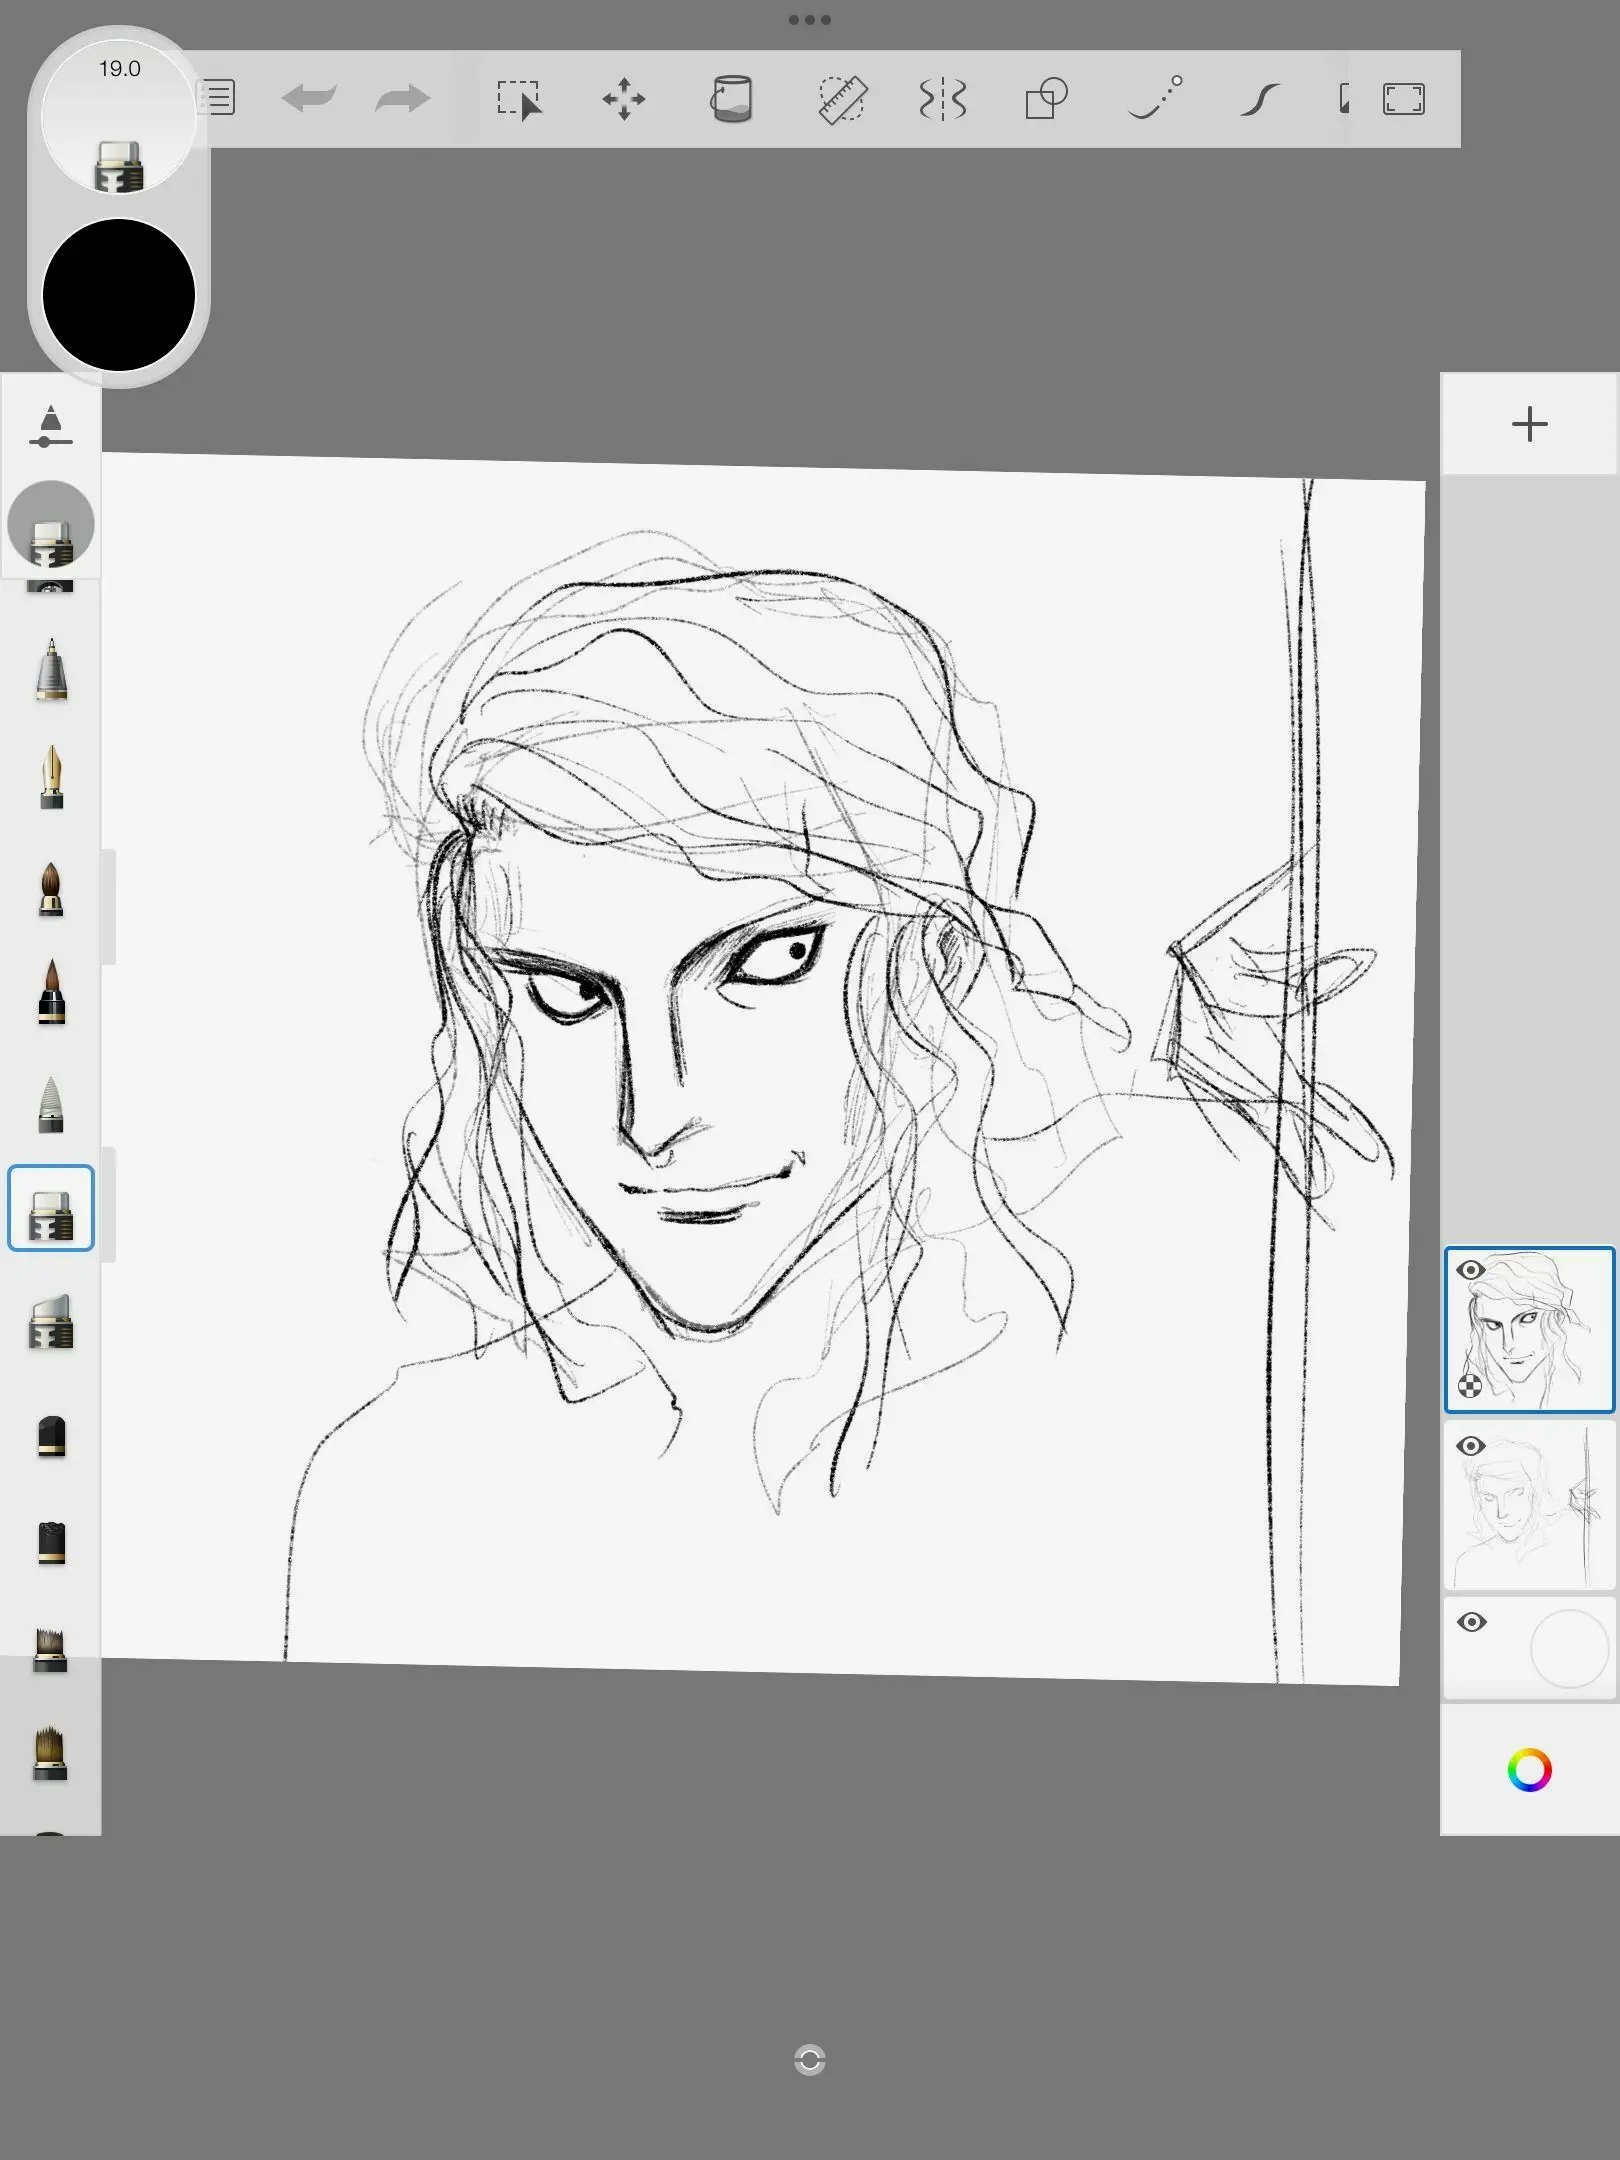Hide the top ink layer
Screen dimensions: 1620x2160
(1470, 1270)
